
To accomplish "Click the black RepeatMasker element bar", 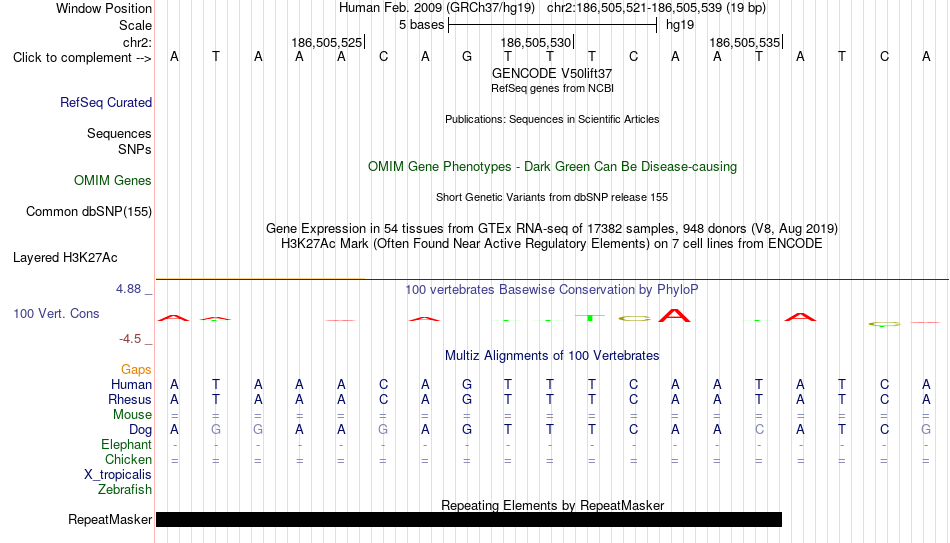I will point(469,519).
